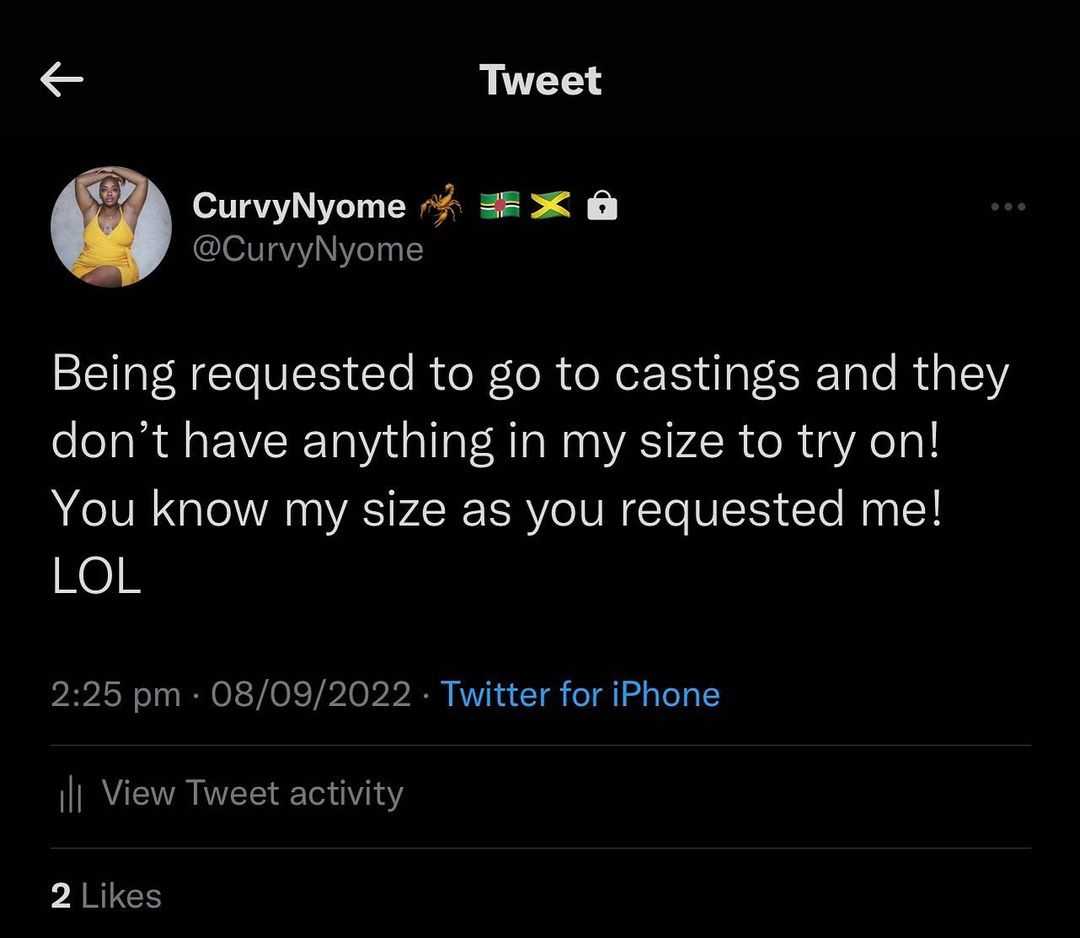Screen dimensions: 1080x938
Task: Click the tweet activity bar chart icon
Action: [70, 795]
